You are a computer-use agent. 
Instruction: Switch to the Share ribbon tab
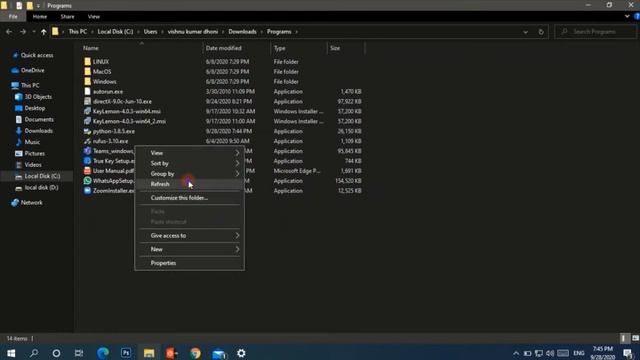coord(67,17)
